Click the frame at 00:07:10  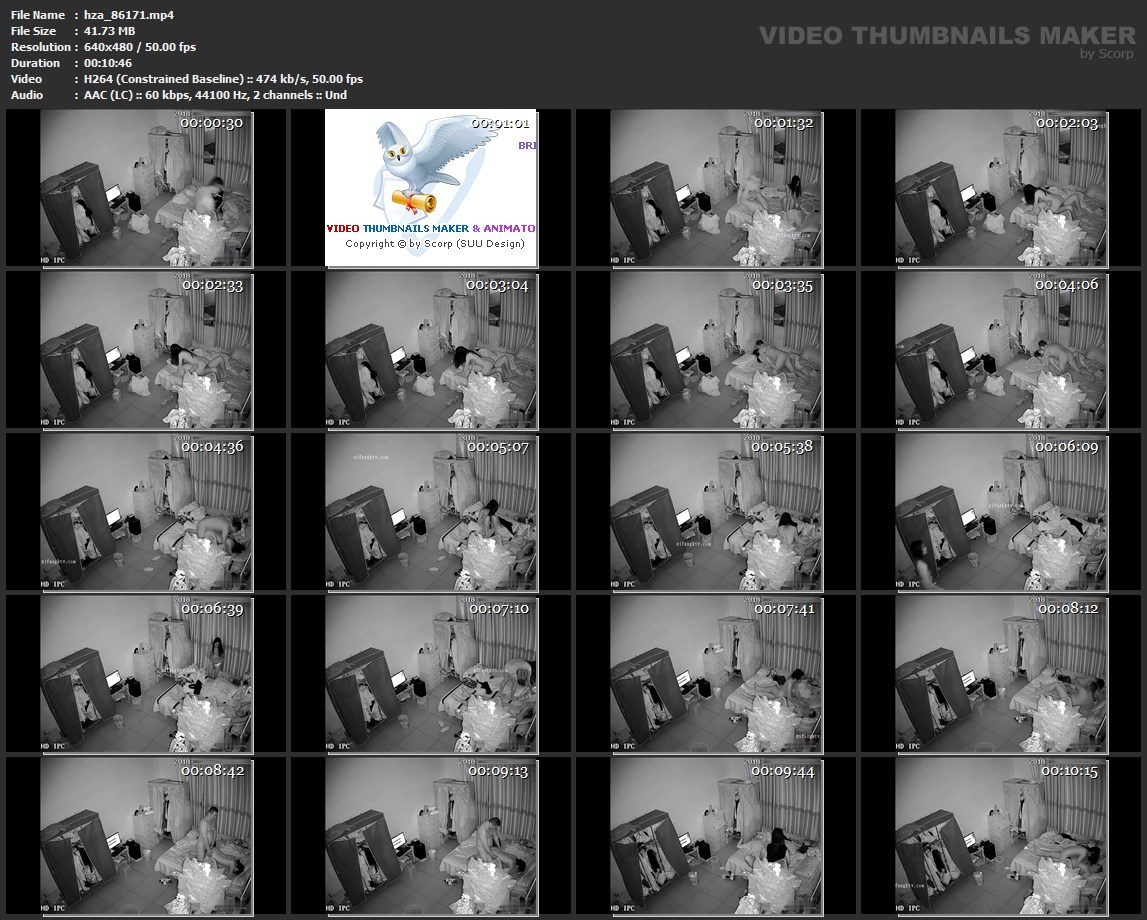coord(431,674)
